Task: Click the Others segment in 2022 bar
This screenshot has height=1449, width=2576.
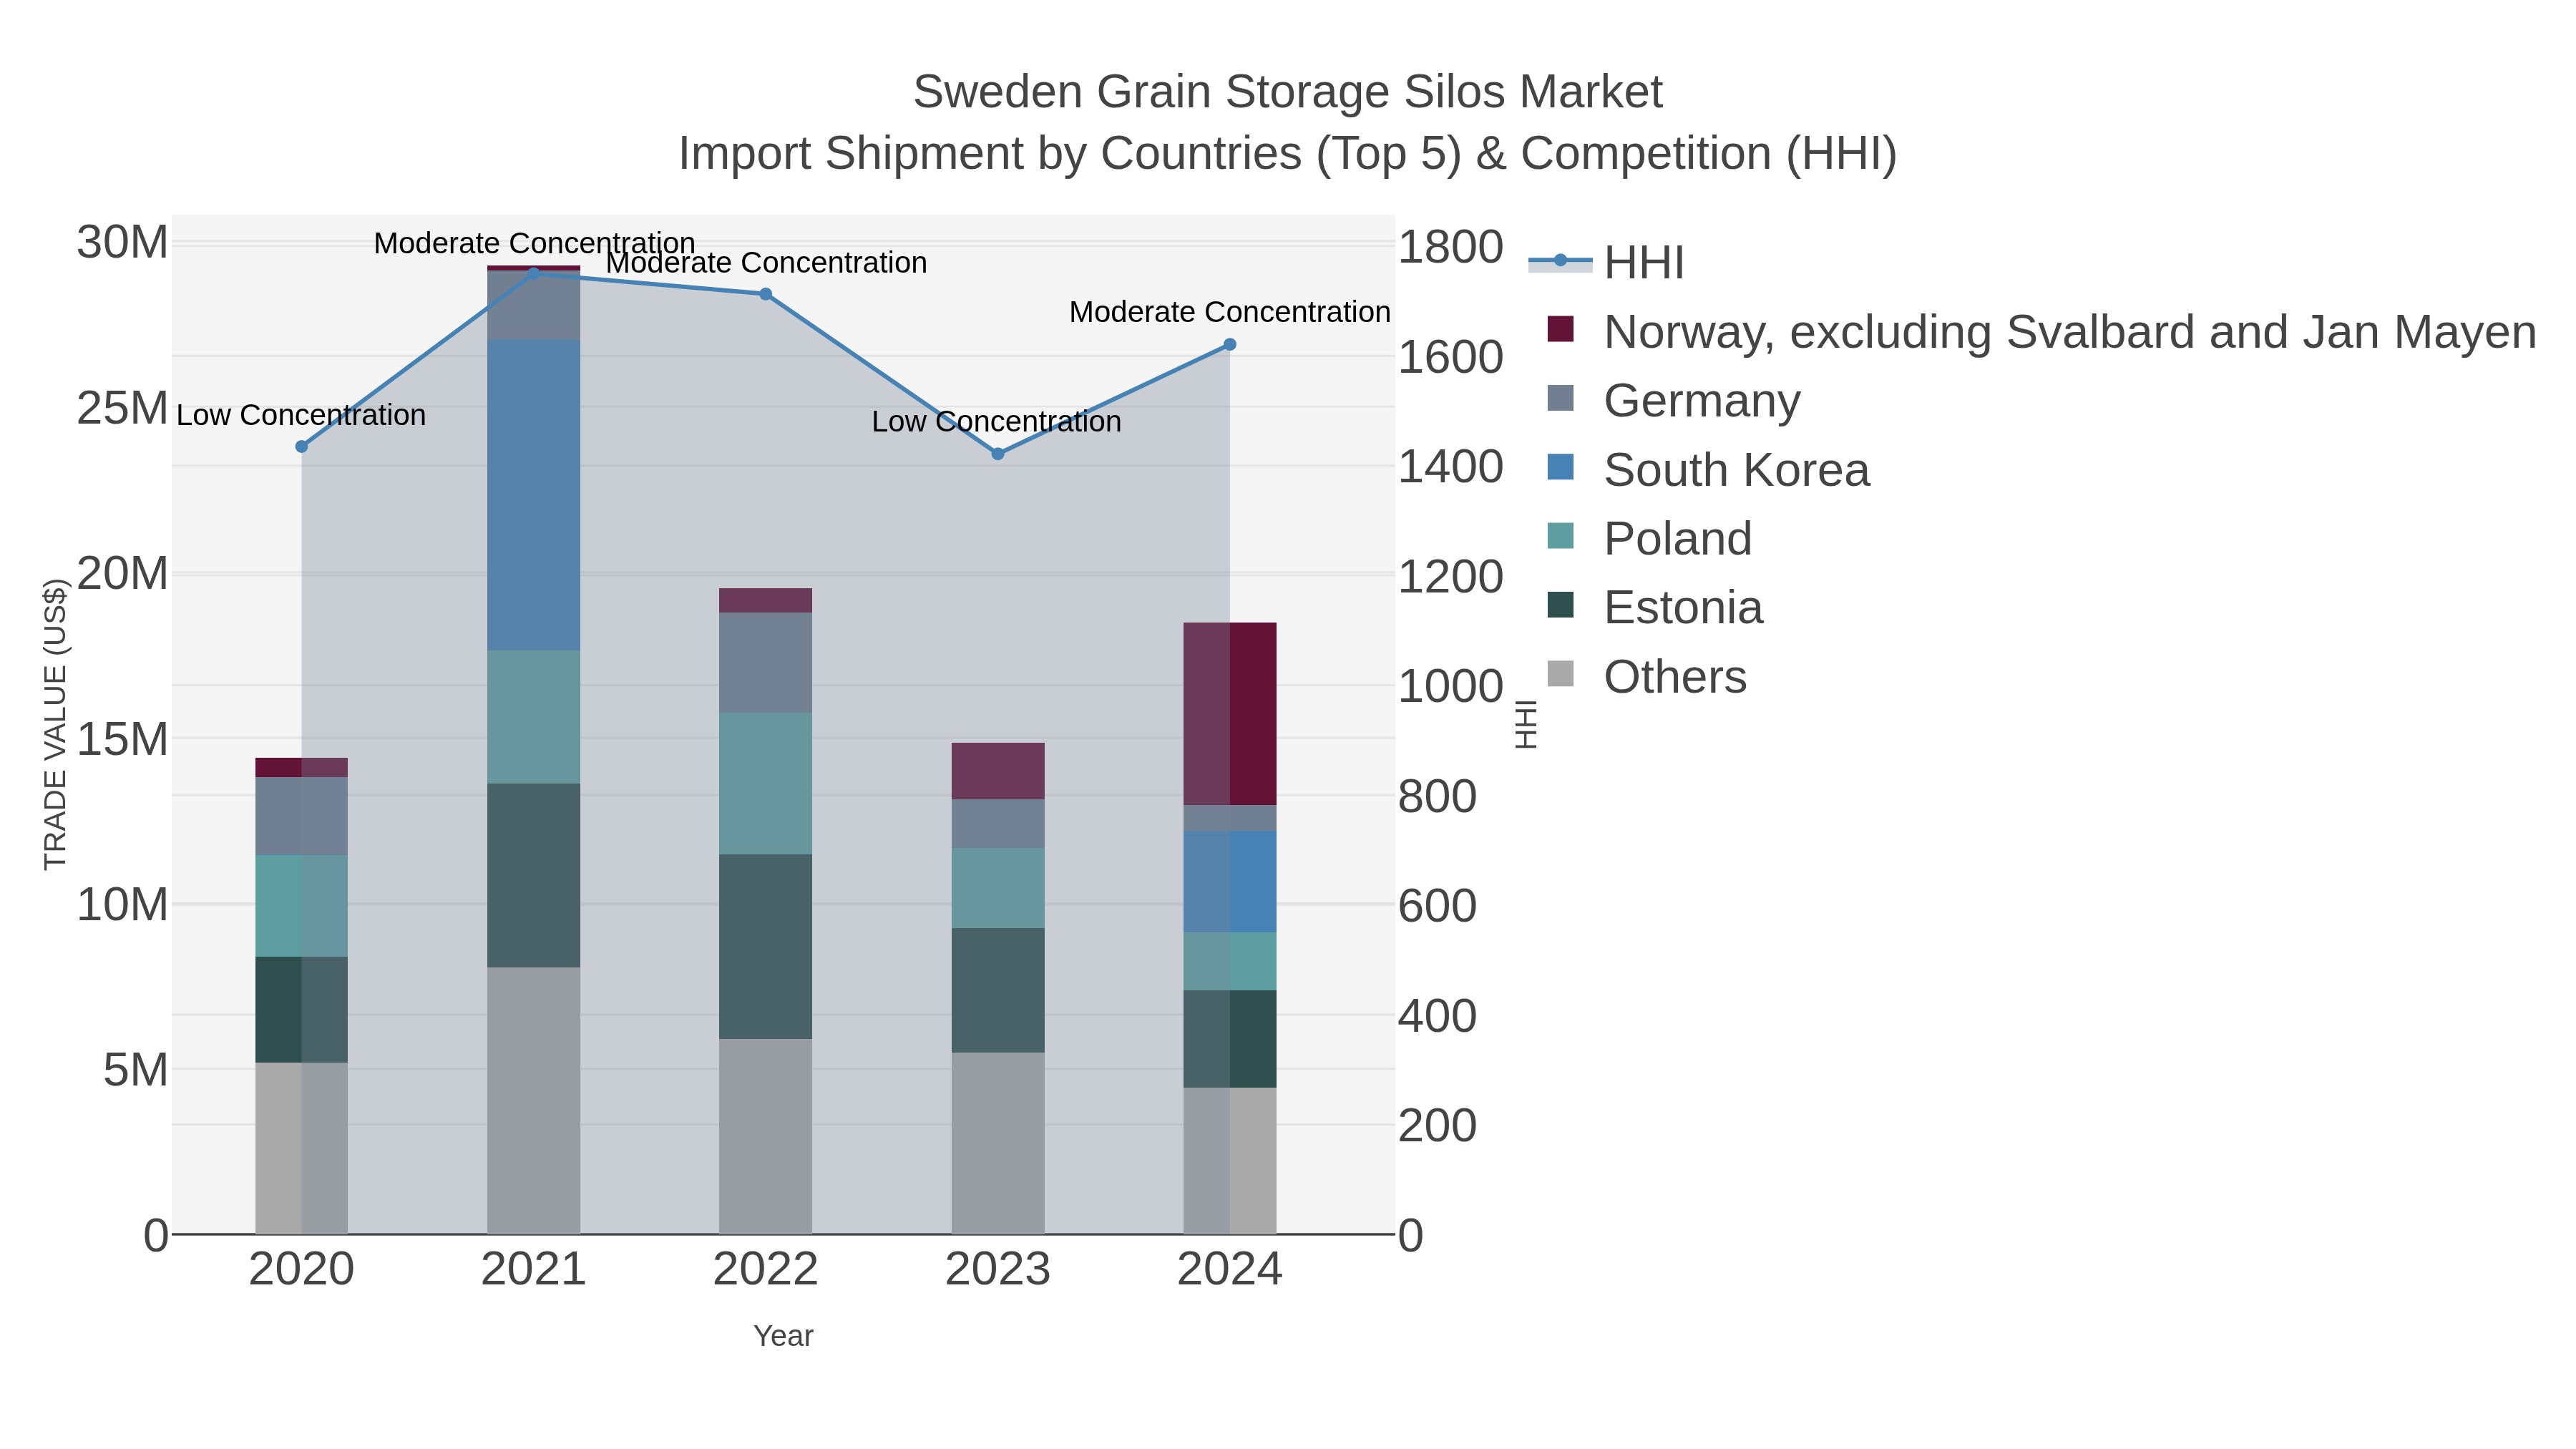Action: (766, 1136)
